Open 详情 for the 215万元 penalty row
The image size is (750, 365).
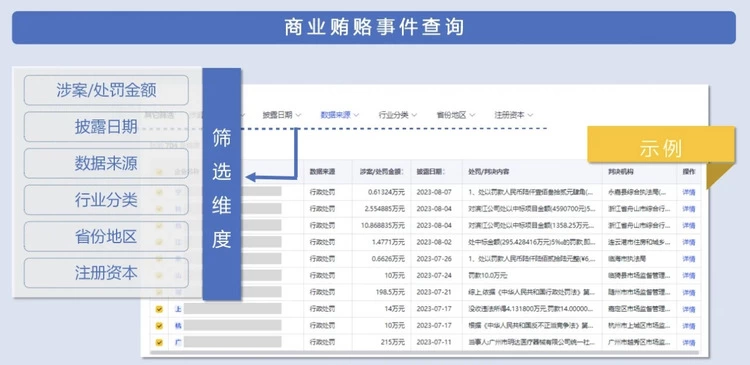688,343
